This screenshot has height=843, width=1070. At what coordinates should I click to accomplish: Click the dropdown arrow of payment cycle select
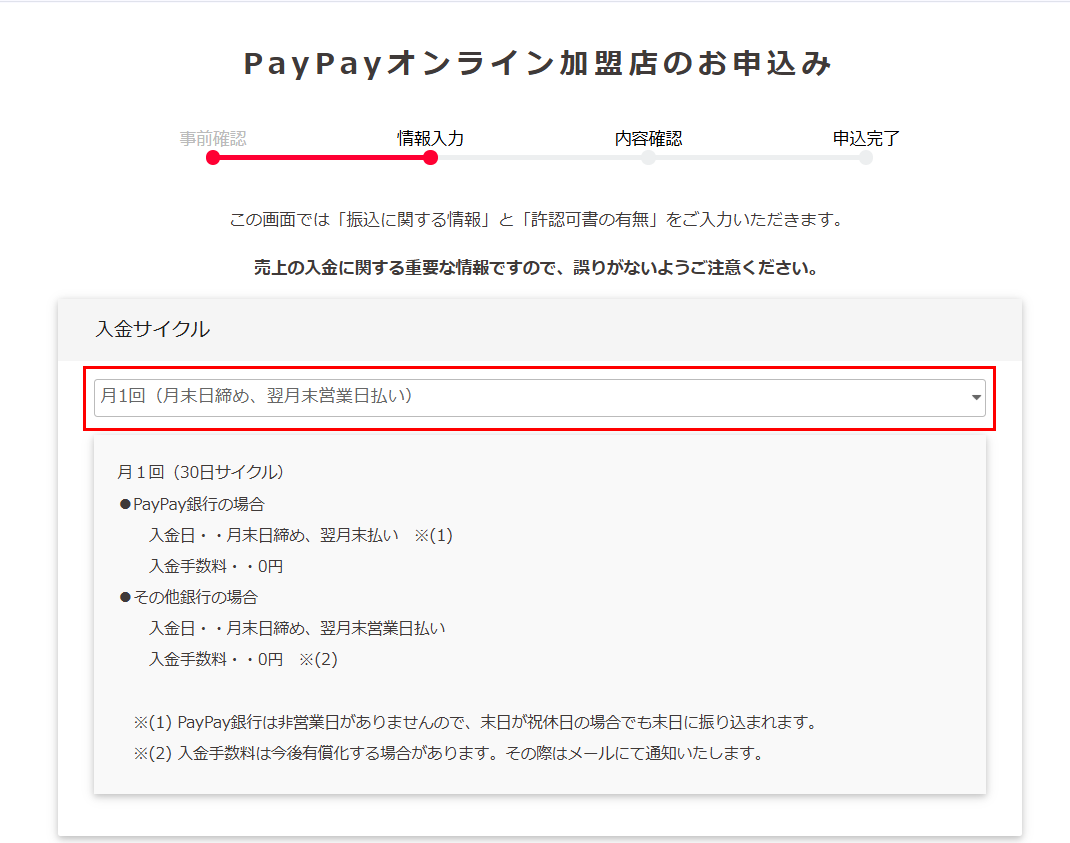977,397
